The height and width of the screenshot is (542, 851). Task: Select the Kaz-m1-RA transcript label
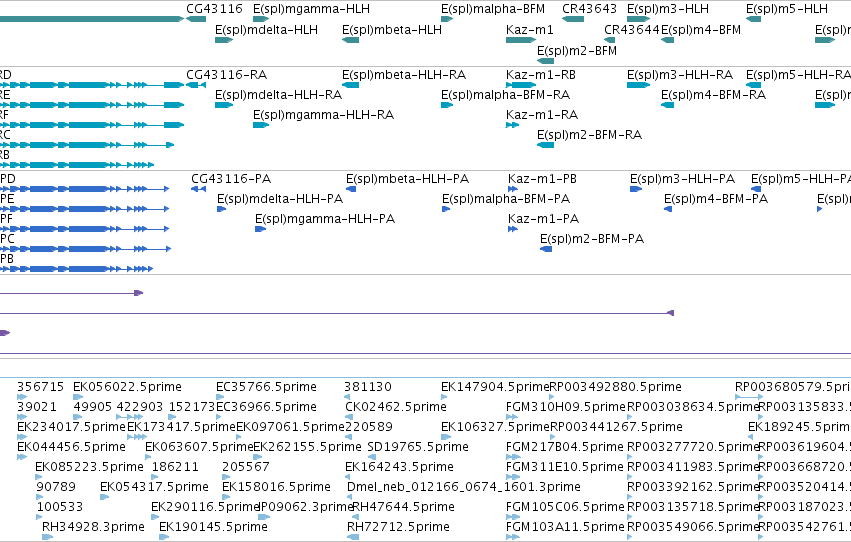pyautogui.click(x=542, y=115)
